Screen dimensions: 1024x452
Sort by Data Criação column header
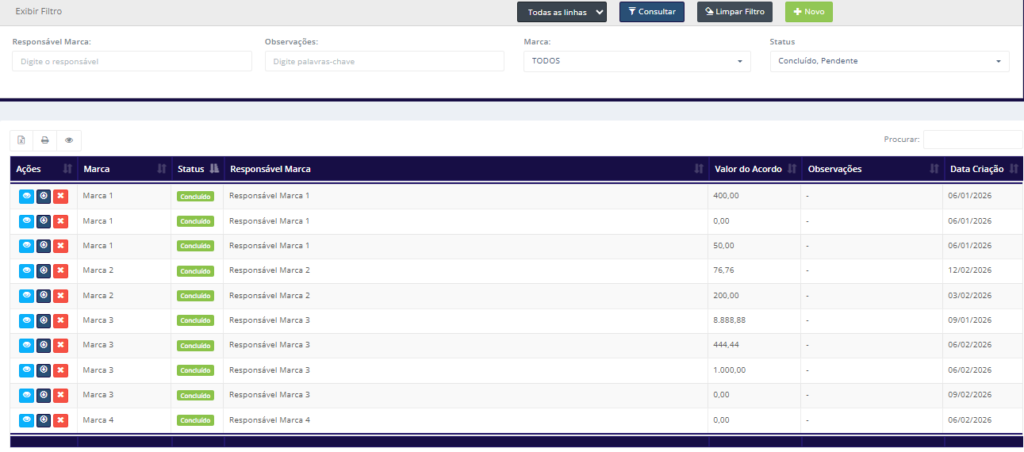point(983,169)
